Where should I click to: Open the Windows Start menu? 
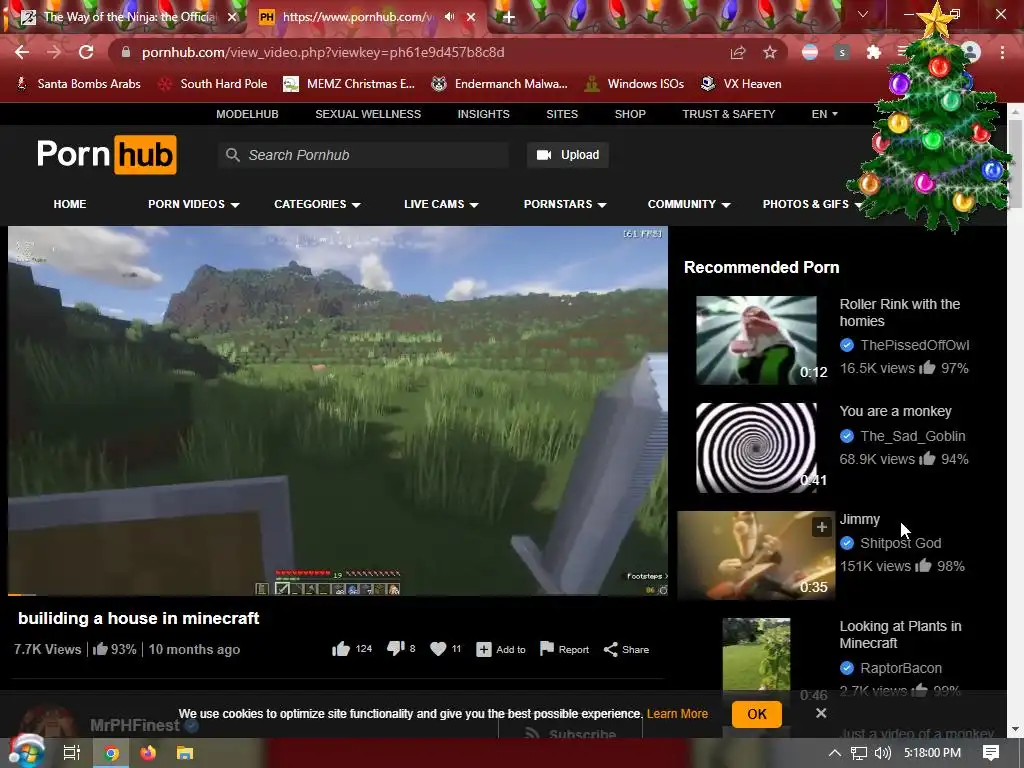tap(25, 752)
